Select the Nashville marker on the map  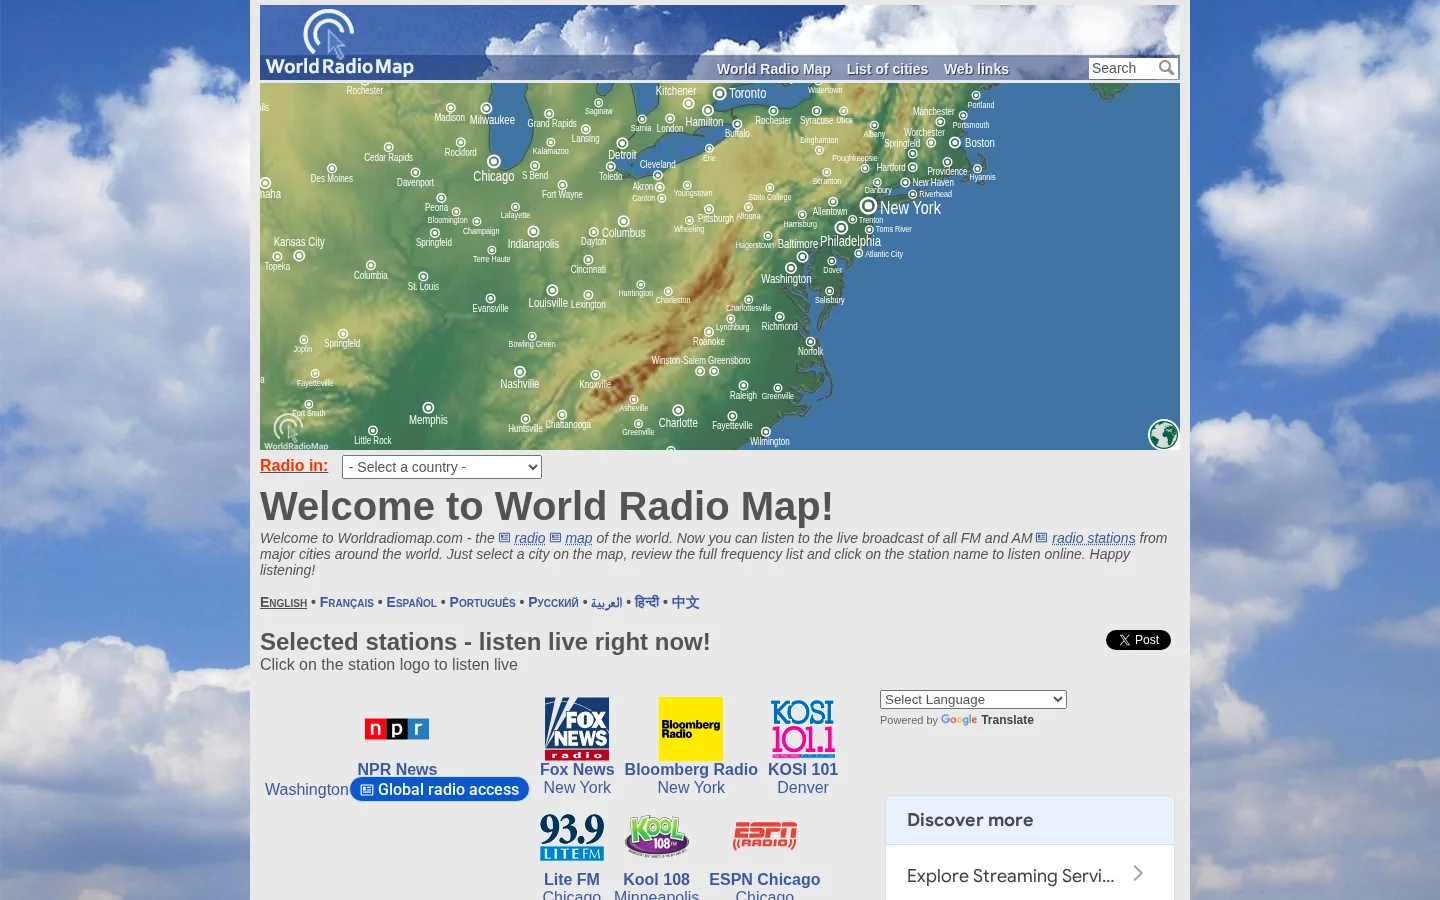point(520,372)
